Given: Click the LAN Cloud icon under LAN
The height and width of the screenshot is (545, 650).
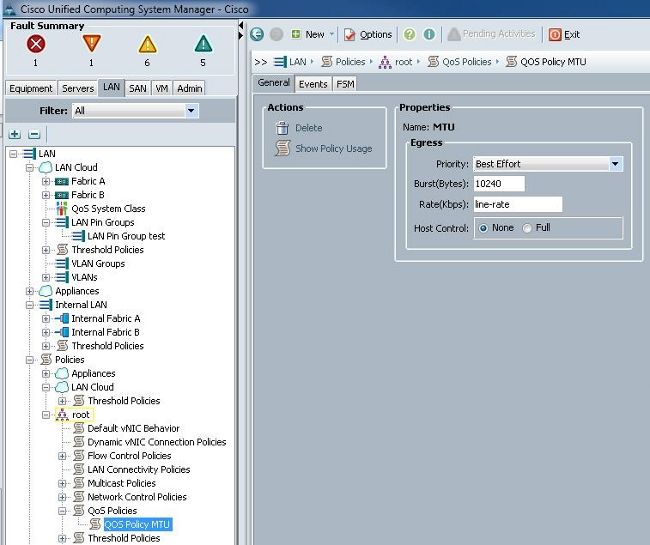Looking at the screenshot, I should pyautogui.click(x=46, y=168).
